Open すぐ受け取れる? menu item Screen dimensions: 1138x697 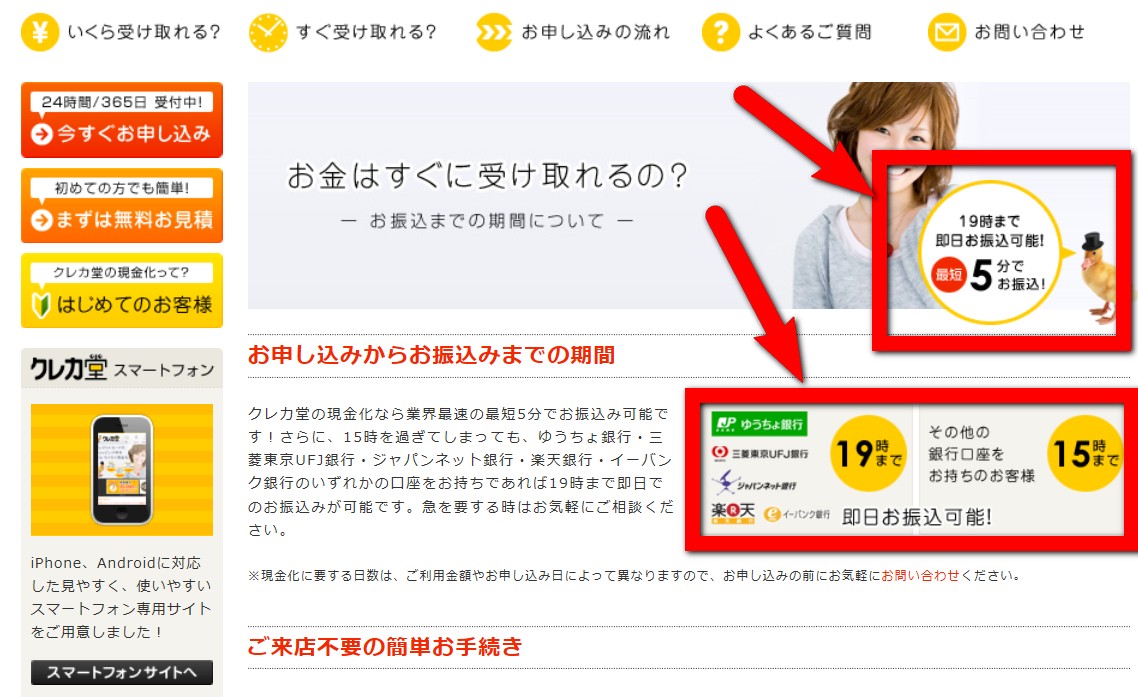367,32
